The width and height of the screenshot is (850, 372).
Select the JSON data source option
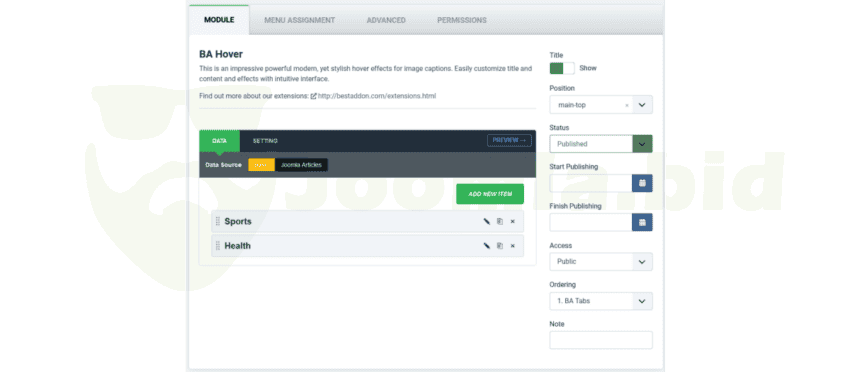[261, 165]
